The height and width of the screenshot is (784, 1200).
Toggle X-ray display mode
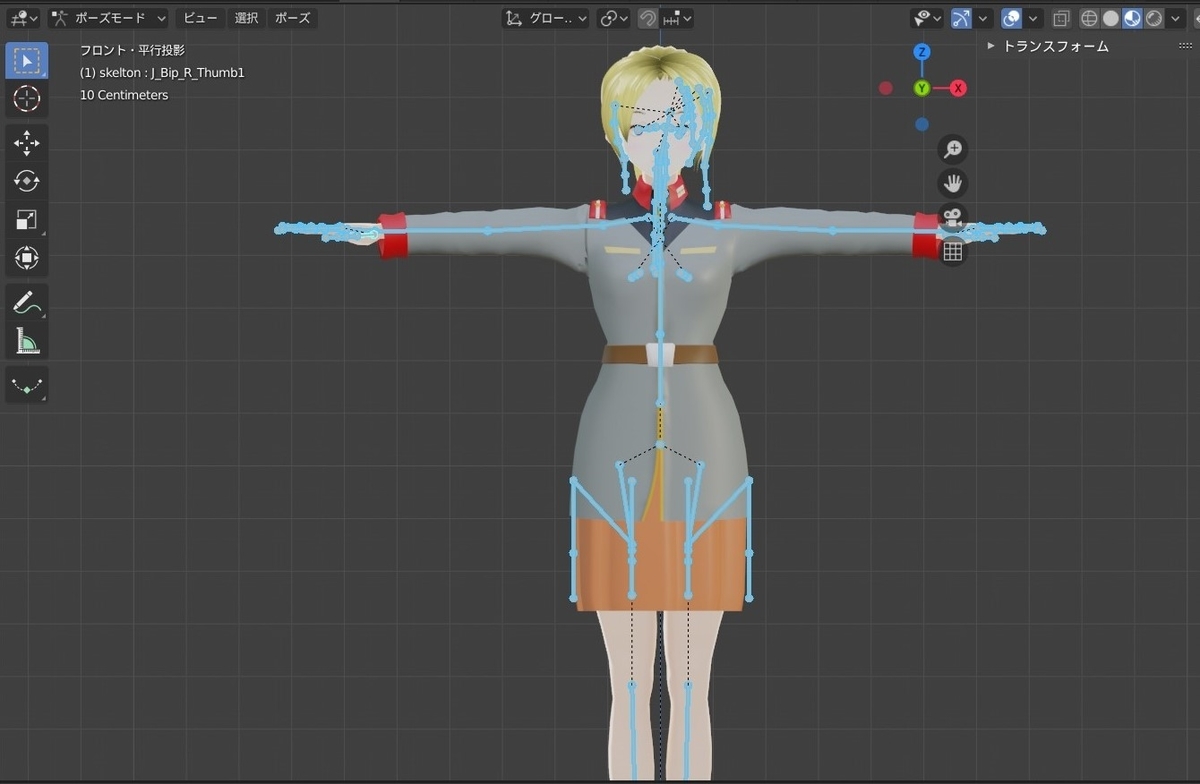[x=1061, y=18]
